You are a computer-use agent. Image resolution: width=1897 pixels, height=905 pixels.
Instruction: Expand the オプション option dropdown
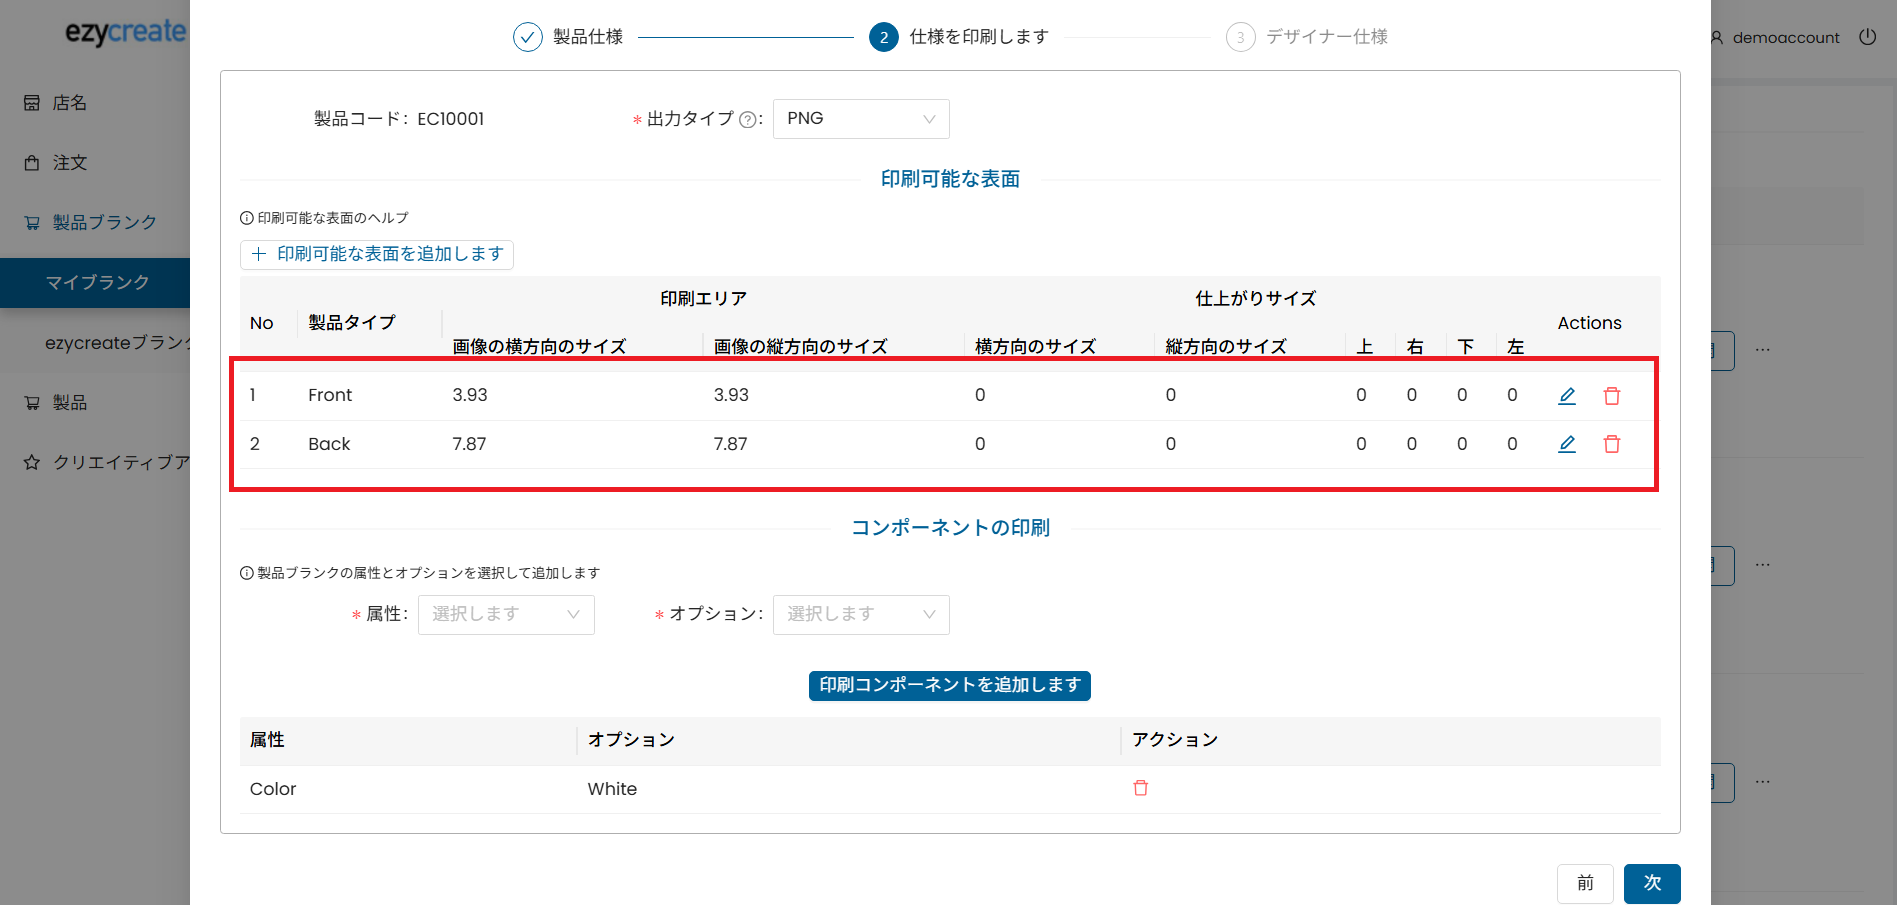(x=860, y=614)
